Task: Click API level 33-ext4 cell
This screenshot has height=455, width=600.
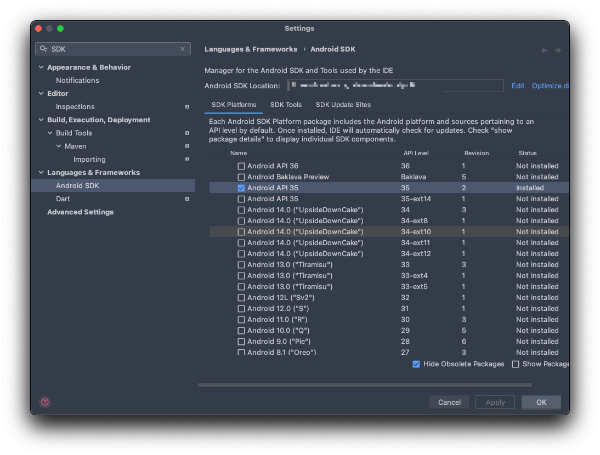Action: click(414, 276)
